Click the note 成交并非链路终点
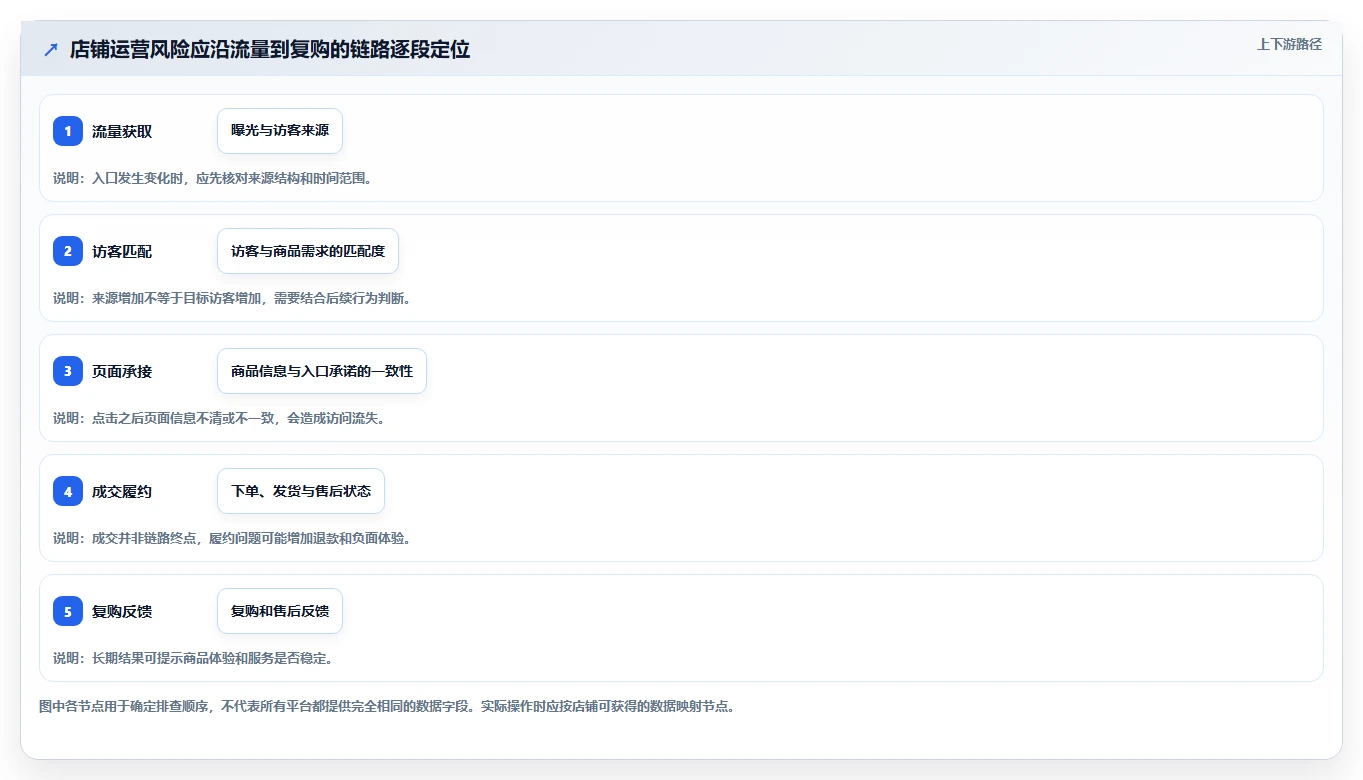 pyautogui.click(x=145, y=538)
